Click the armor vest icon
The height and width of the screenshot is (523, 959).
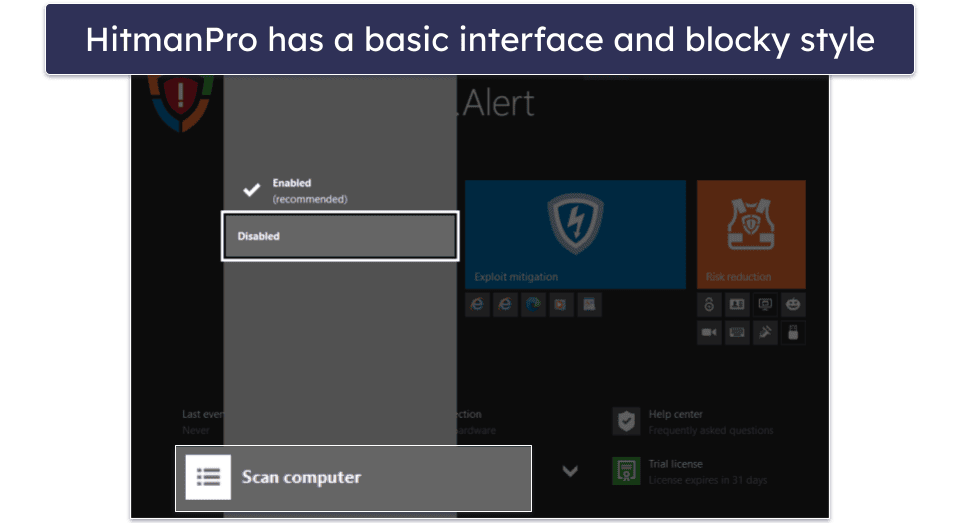pyautogui.click(x=750, y=224)
